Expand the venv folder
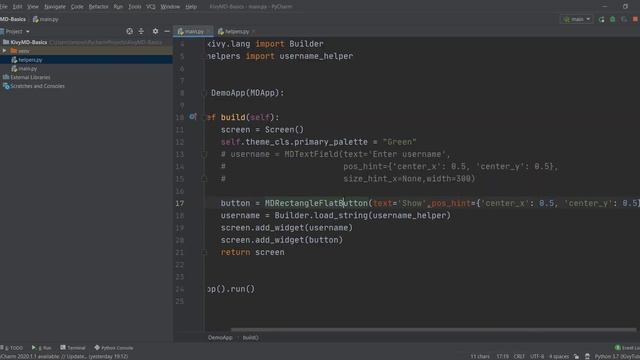The height and width of the screenshot is (360, 640). point(4,51)
